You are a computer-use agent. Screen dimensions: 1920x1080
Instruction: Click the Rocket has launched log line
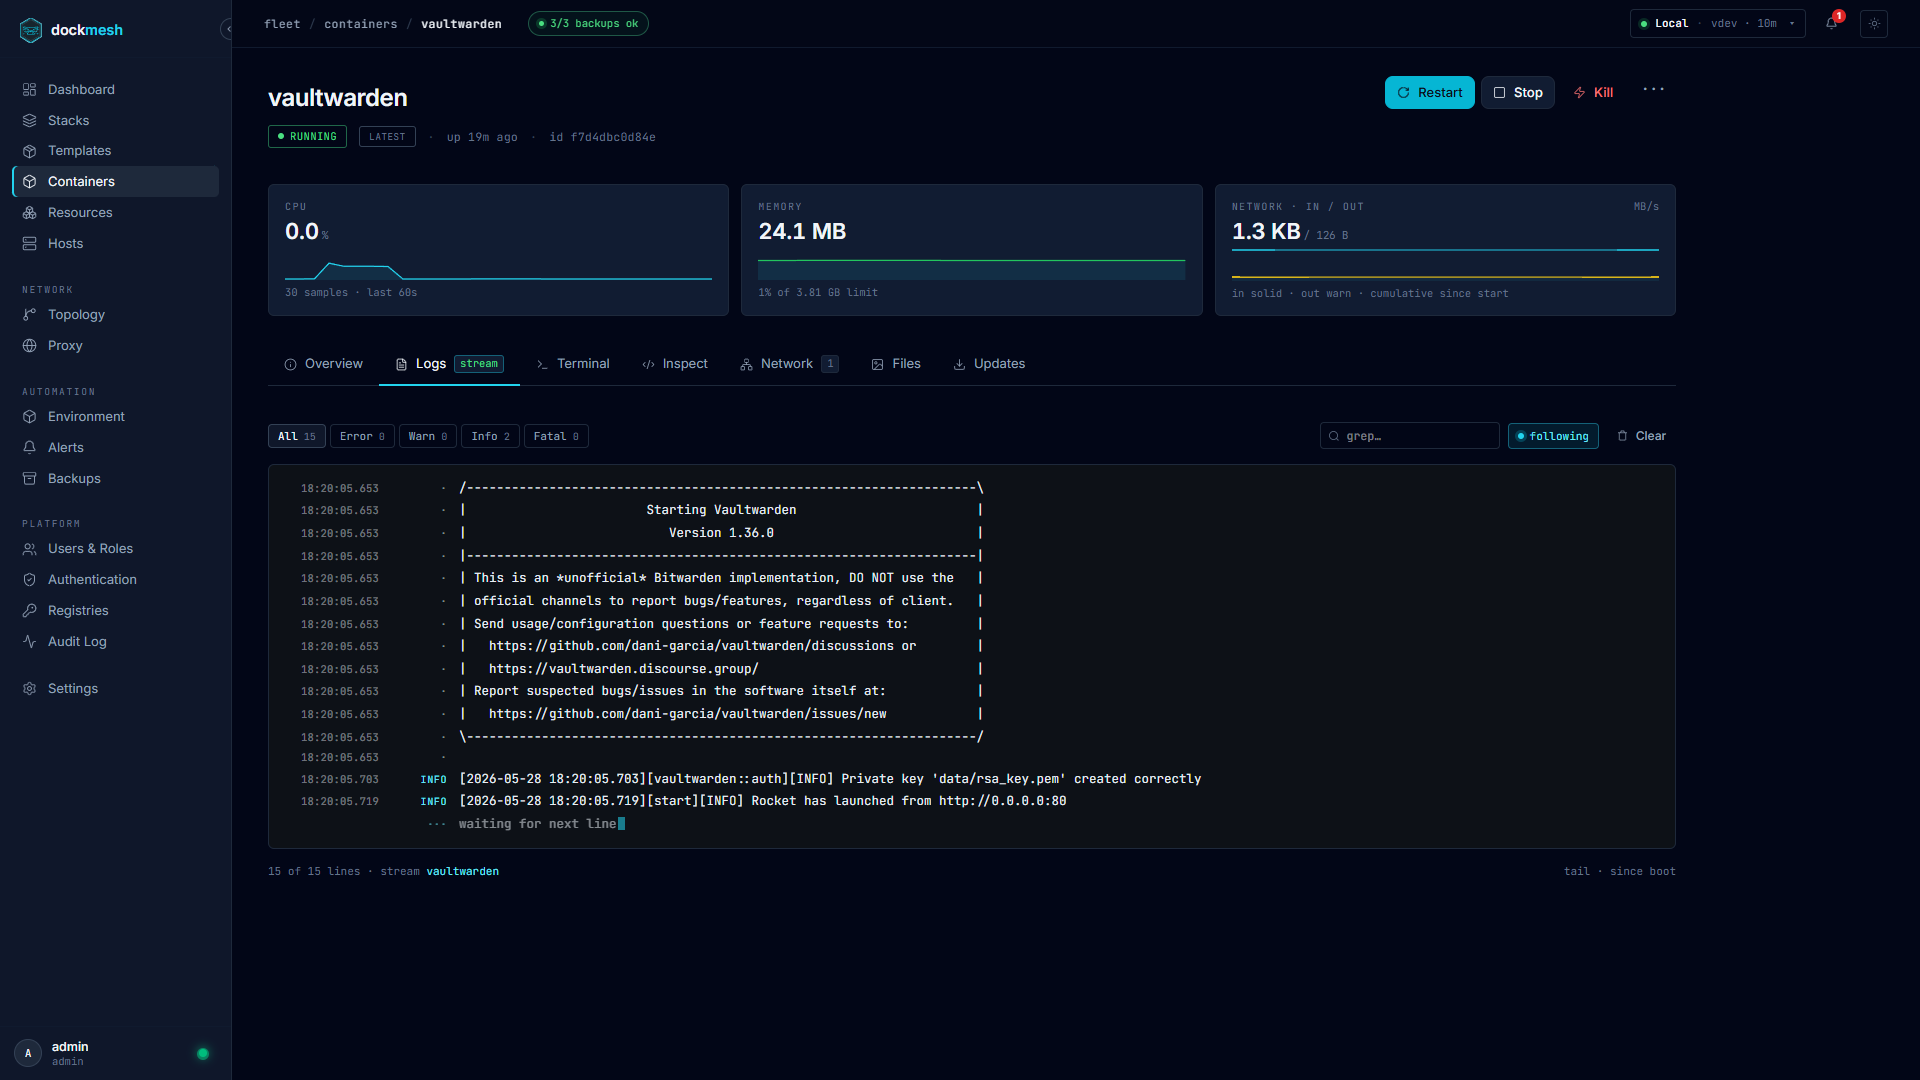point(762,801)
